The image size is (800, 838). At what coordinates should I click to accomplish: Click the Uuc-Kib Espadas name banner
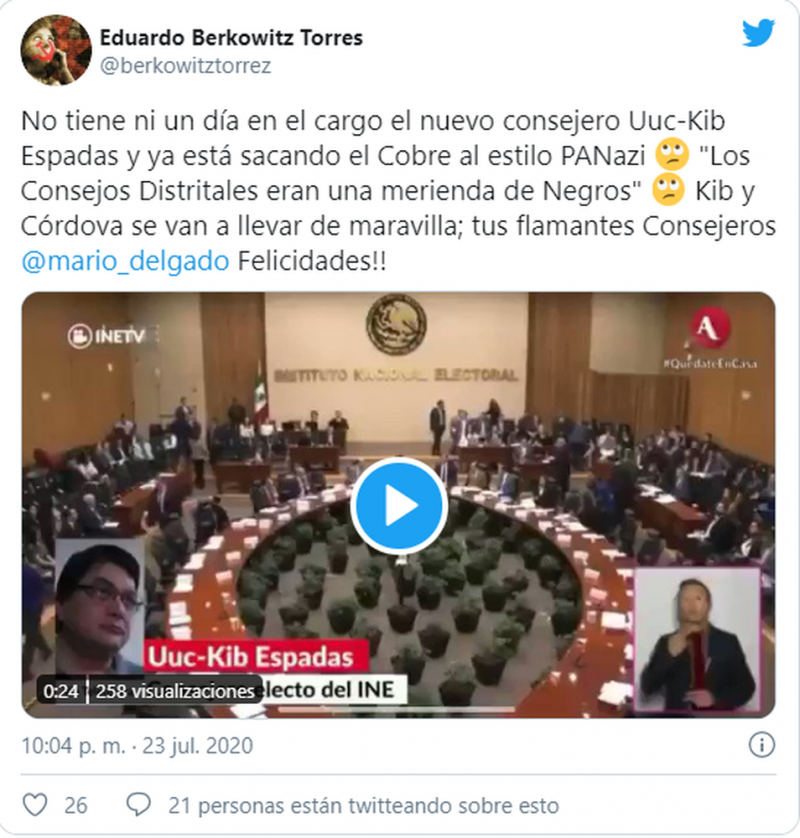click(255, 656)
